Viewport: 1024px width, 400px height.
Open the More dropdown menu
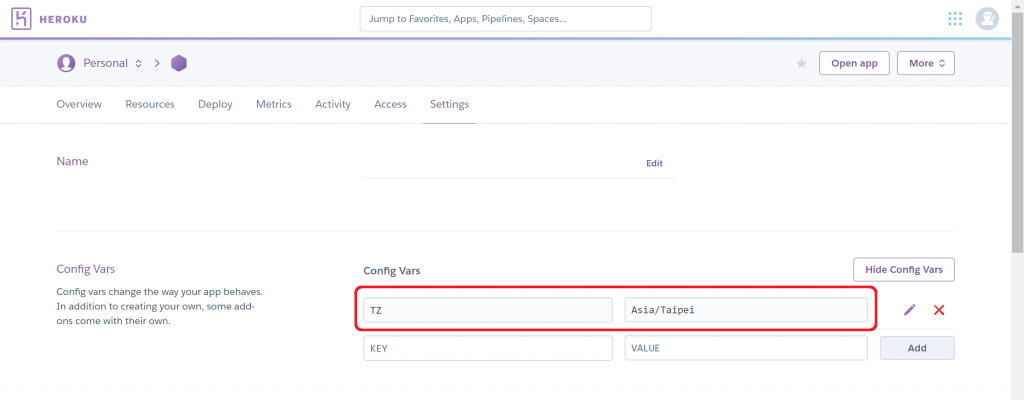pyautogui.click(x=925, y=63)
